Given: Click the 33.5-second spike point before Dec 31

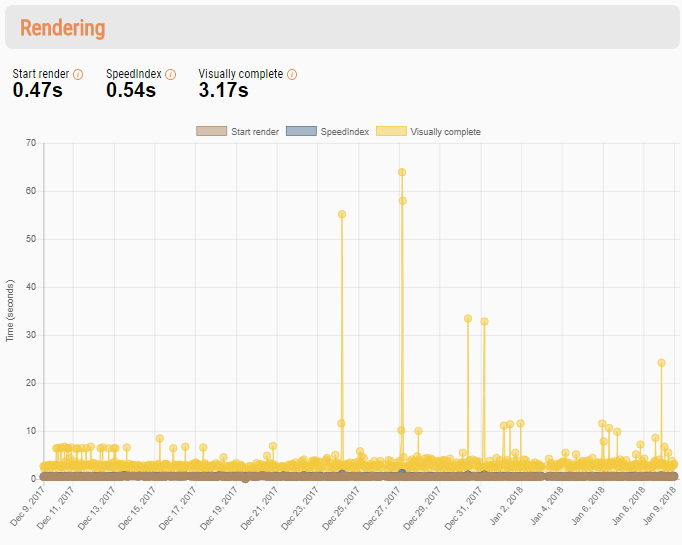Looking at the screenshot, I should 468,318.
